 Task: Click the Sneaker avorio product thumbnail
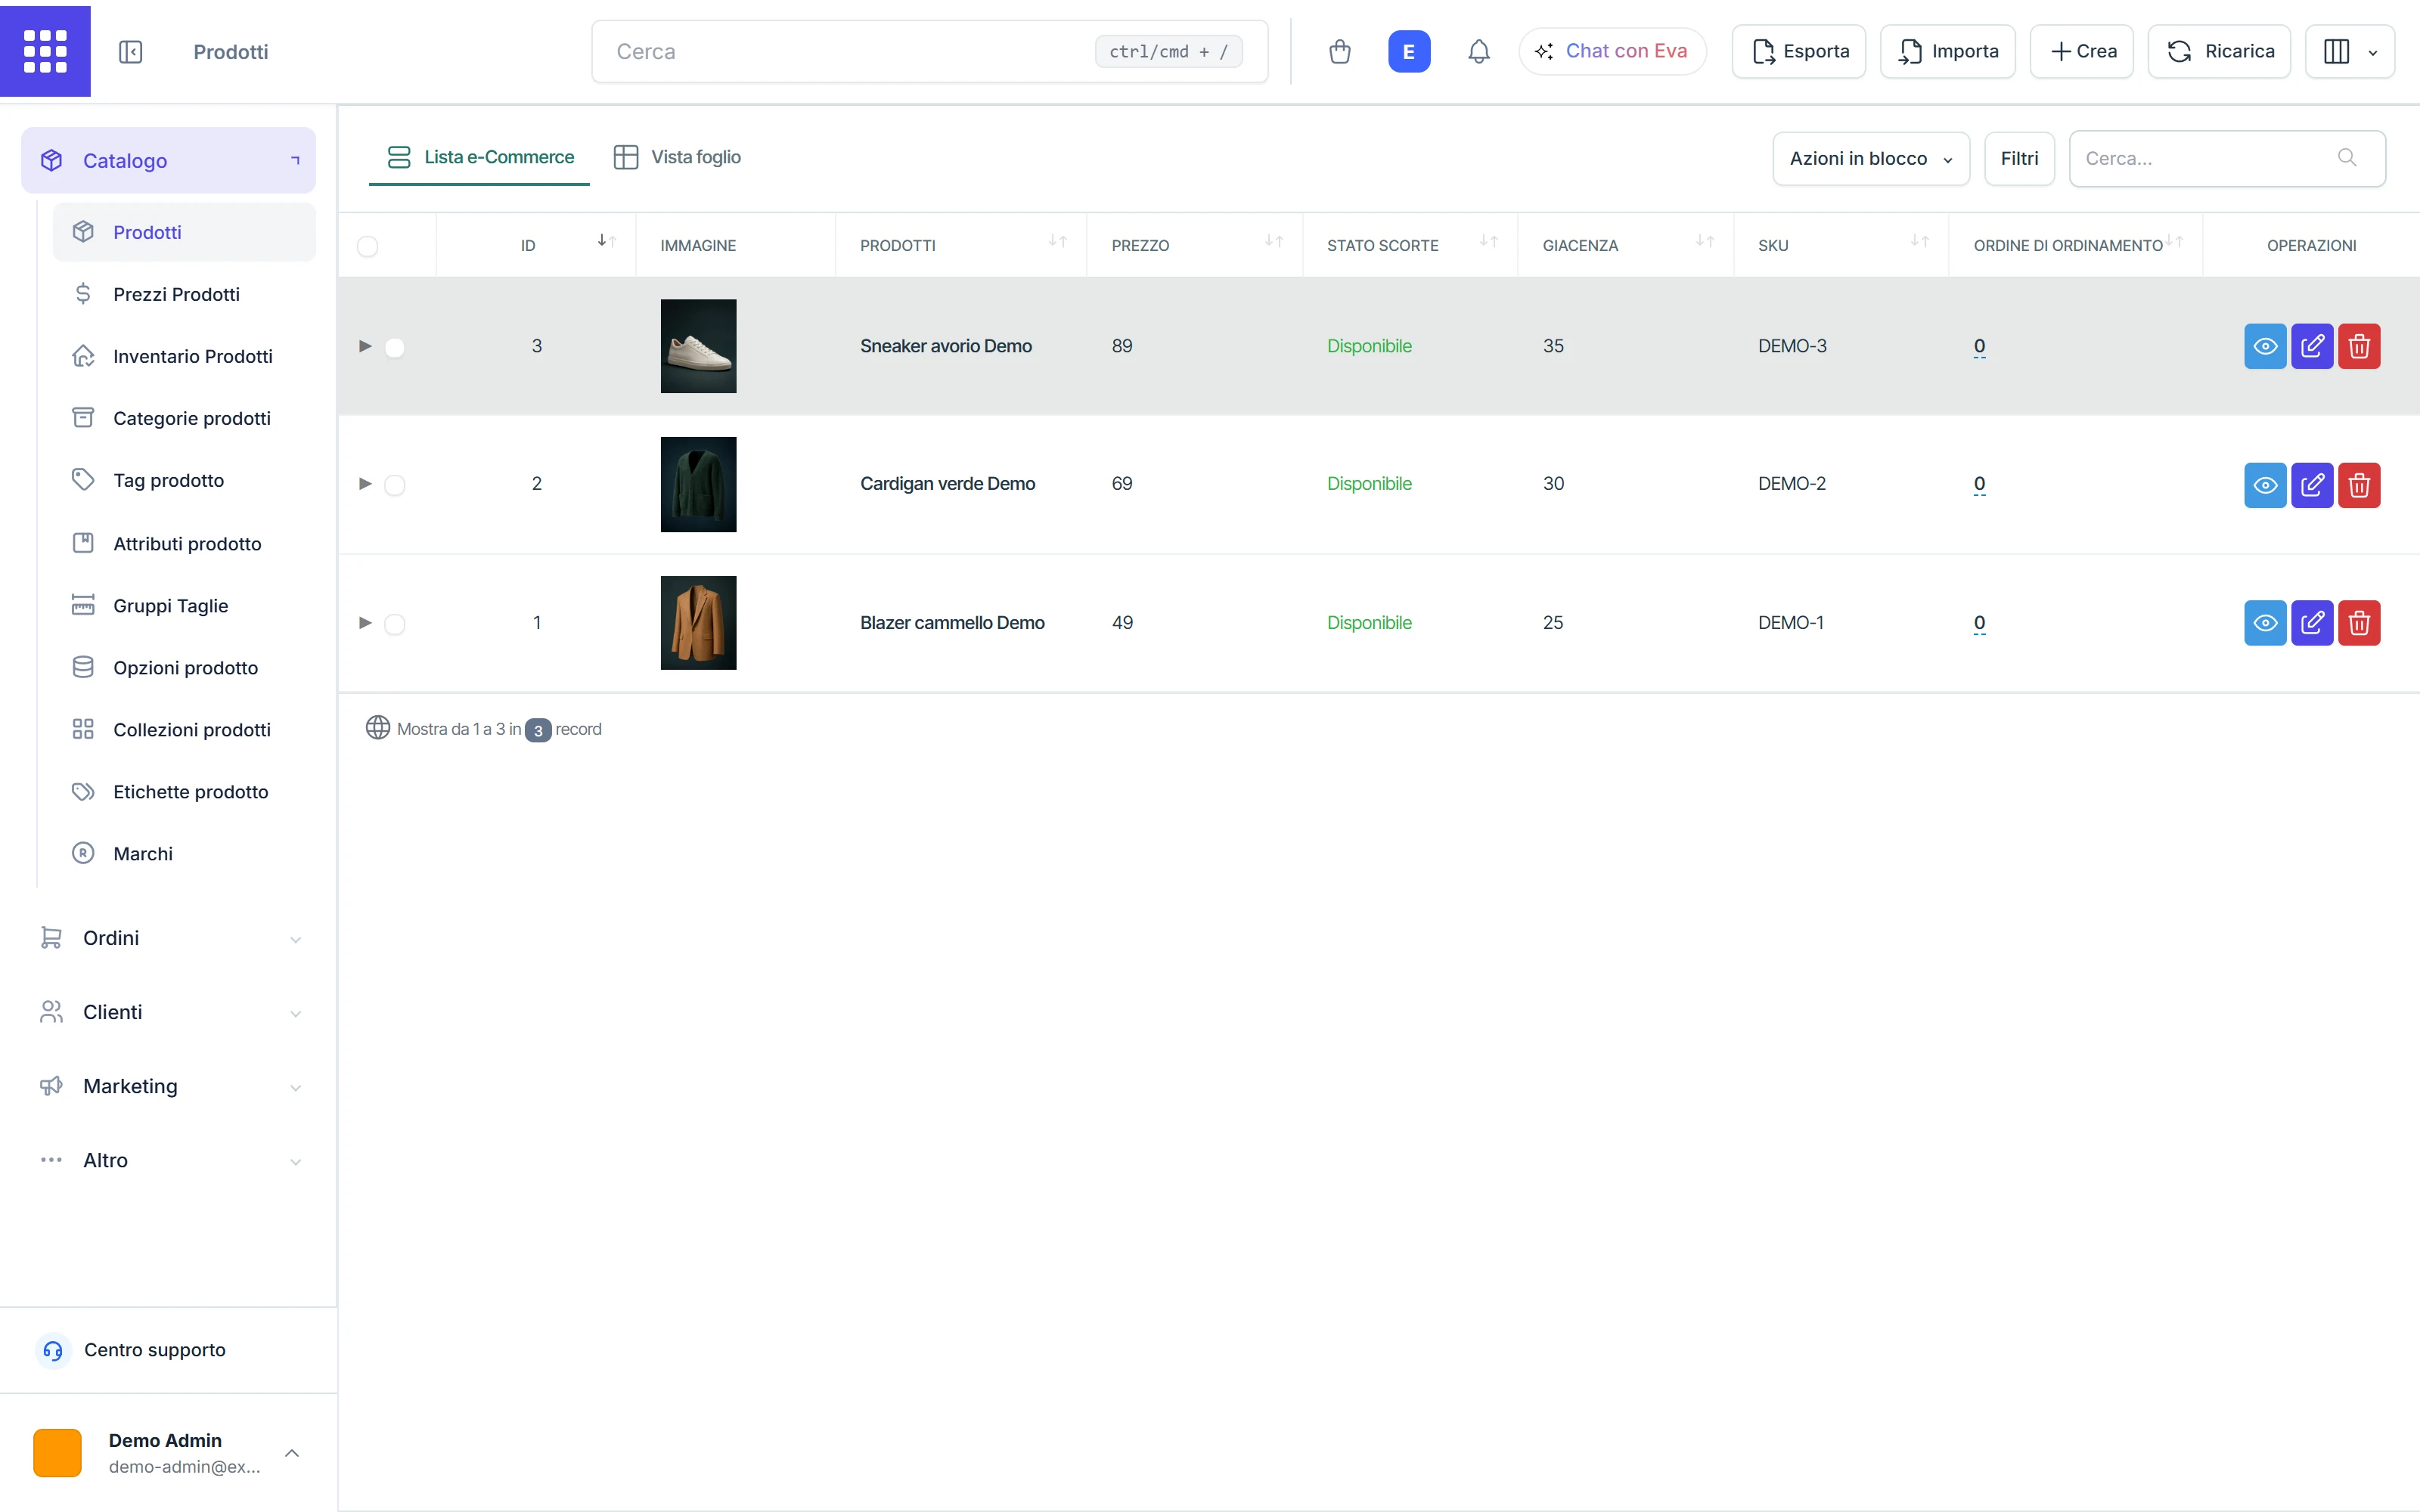tap(698, 346)
